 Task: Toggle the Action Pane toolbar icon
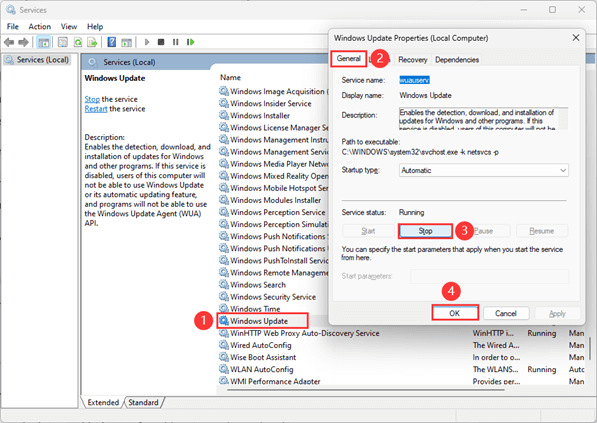(126, 42)
